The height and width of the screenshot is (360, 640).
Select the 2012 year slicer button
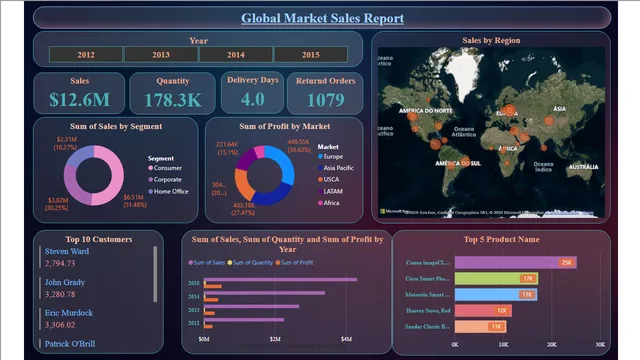click(86, 55)
